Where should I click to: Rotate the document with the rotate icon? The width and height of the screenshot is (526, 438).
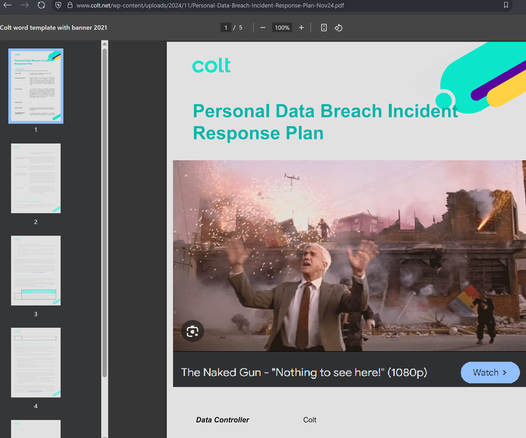(x=338, y=28)
